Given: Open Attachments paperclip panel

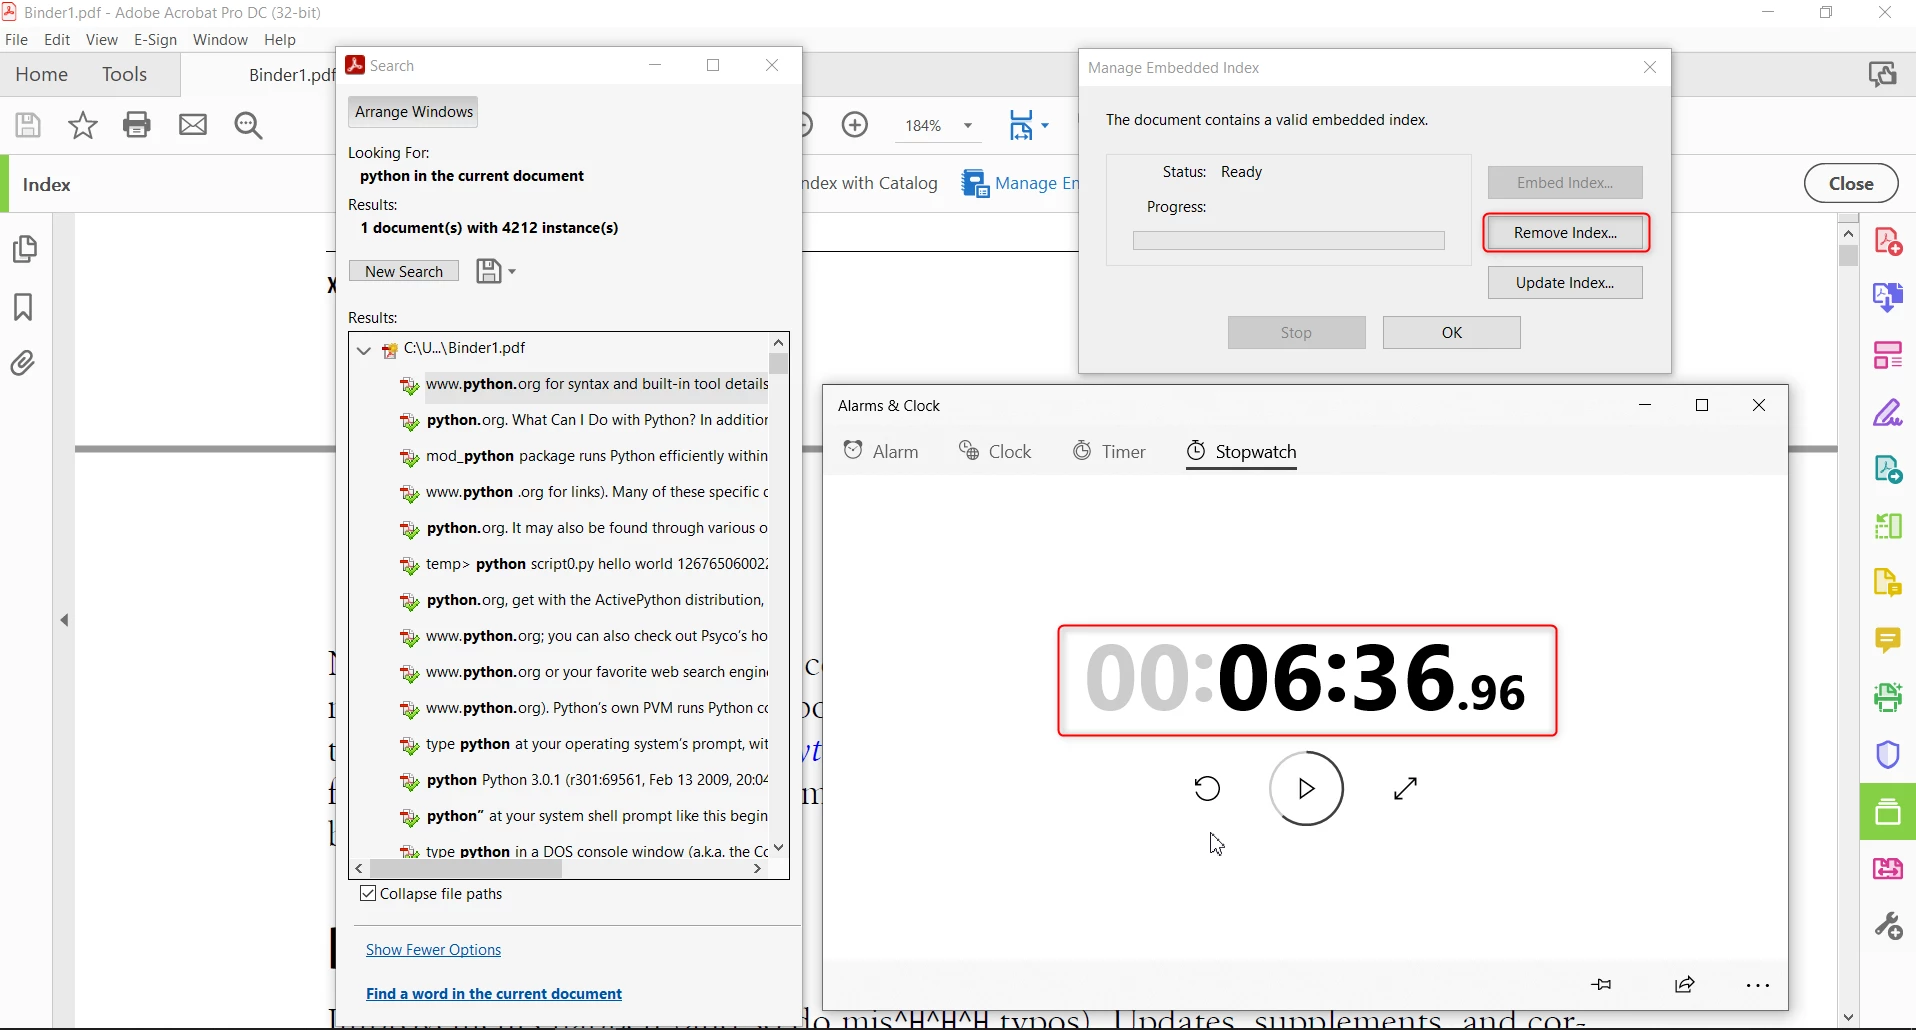Looking at the screenshot, I should click(24, 363).
